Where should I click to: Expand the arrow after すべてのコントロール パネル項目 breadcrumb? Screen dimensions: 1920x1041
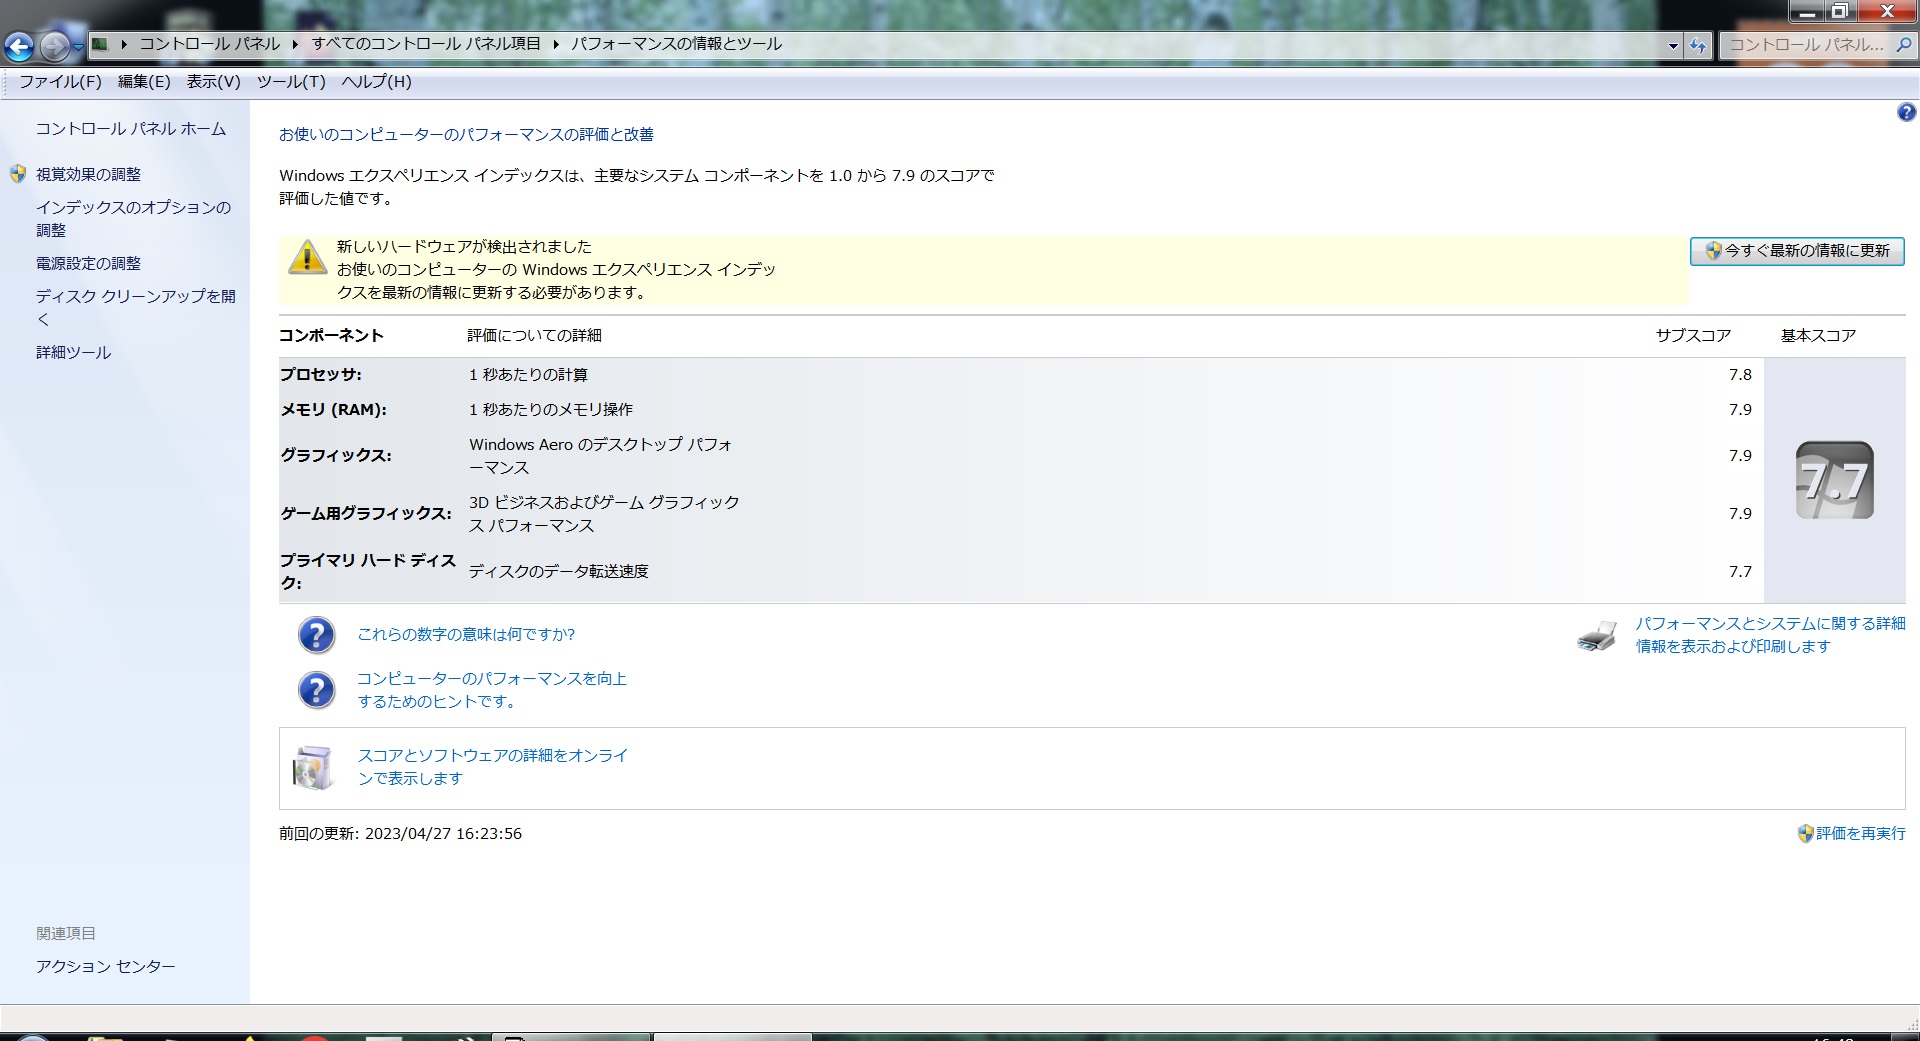click(x=556, y=44)
